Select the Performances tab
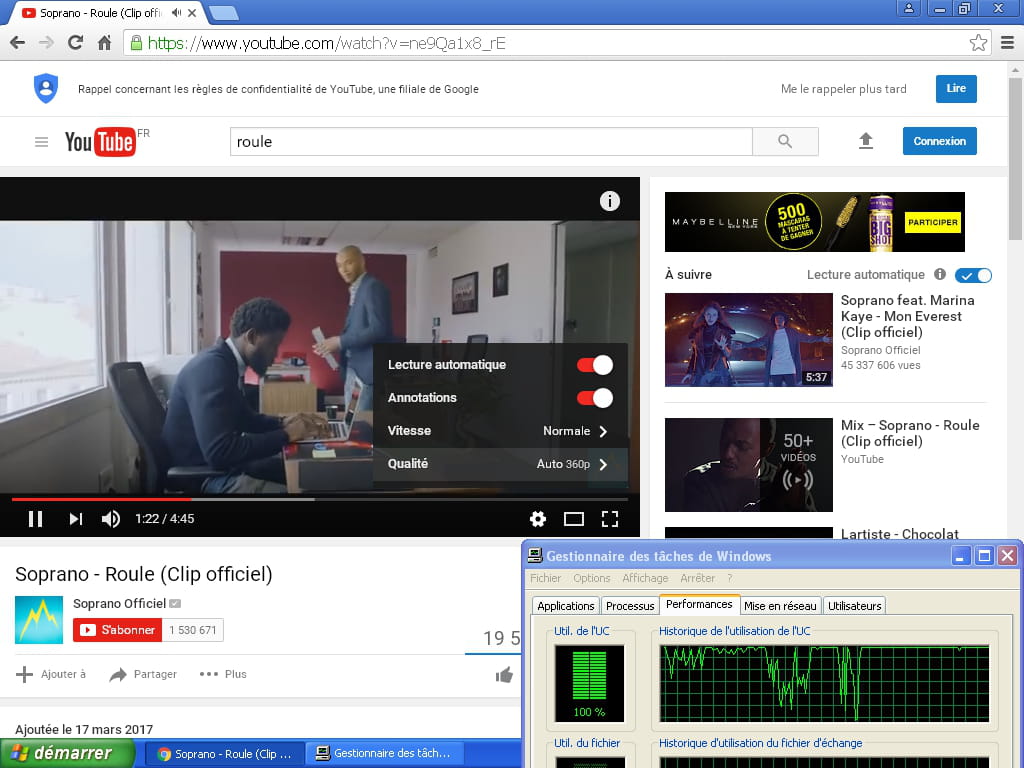 (x=699, y=604)
